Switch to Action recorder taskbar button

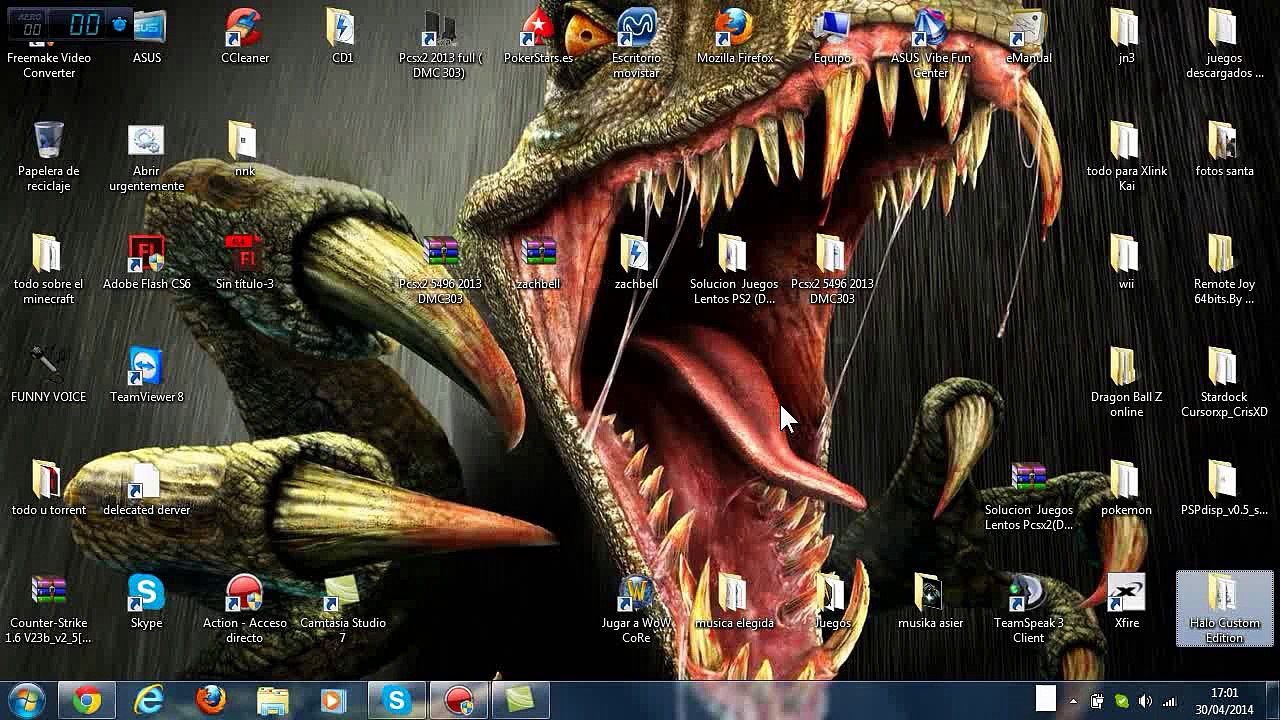click(x=459, y=701)
